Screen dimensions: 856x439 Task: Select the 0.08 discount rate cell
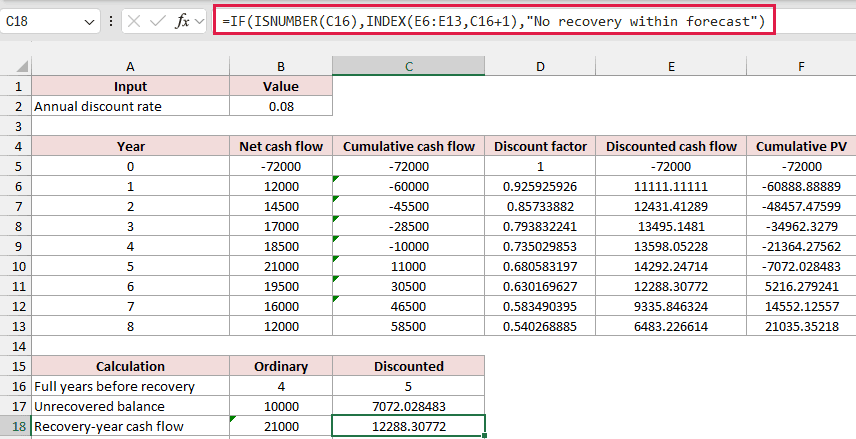[281, 106]
